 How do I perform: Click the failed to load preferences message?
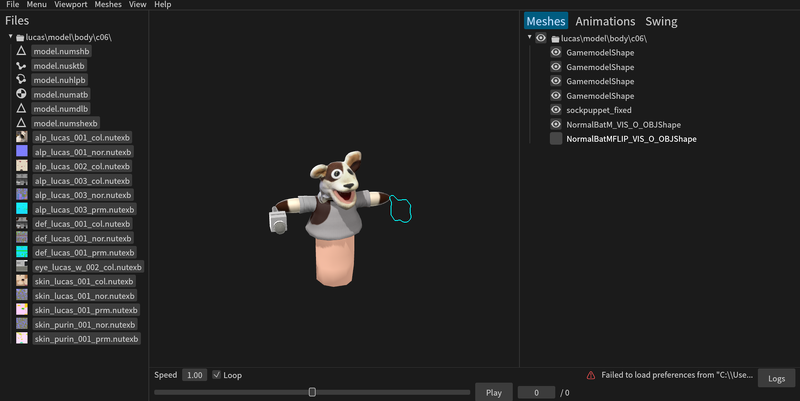pyautogui.click(x=677, y=375)
